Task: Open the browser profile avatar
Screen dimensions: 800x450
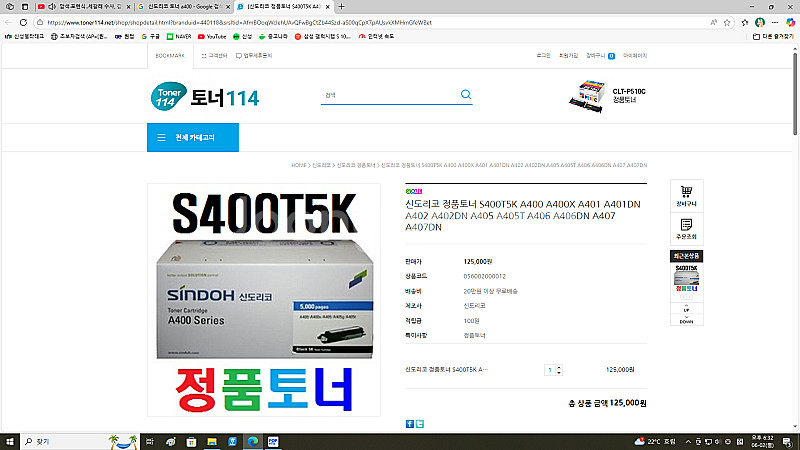Action: 760,22
